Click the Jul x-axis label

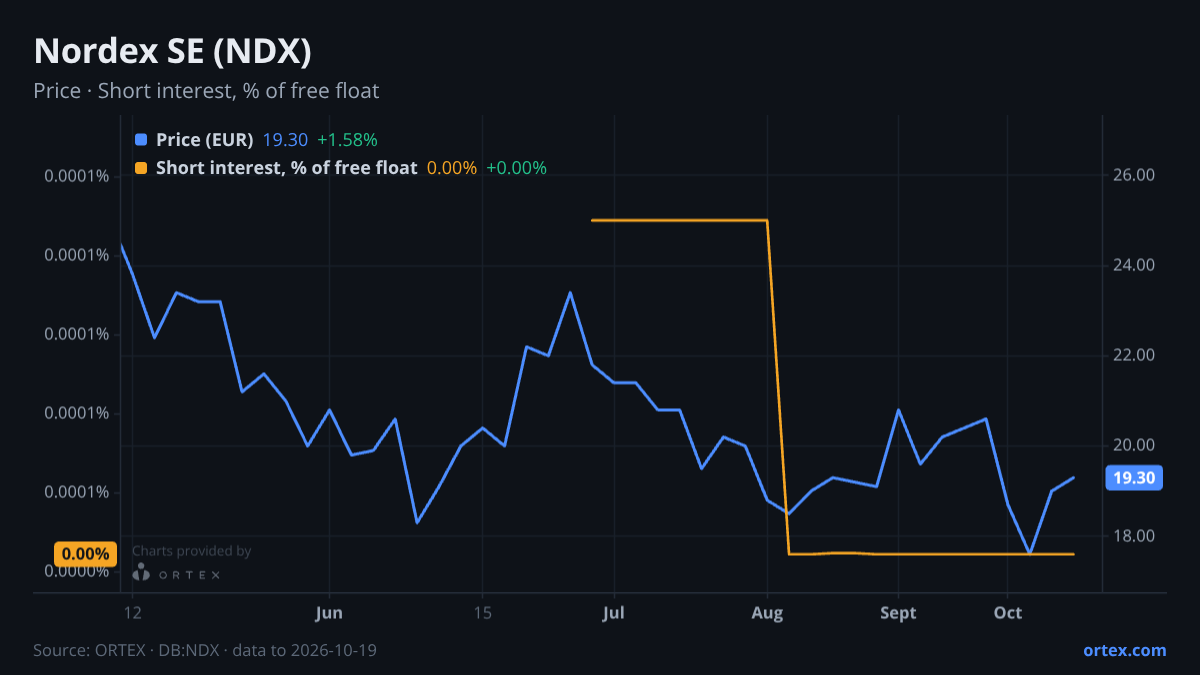point(615,613)
